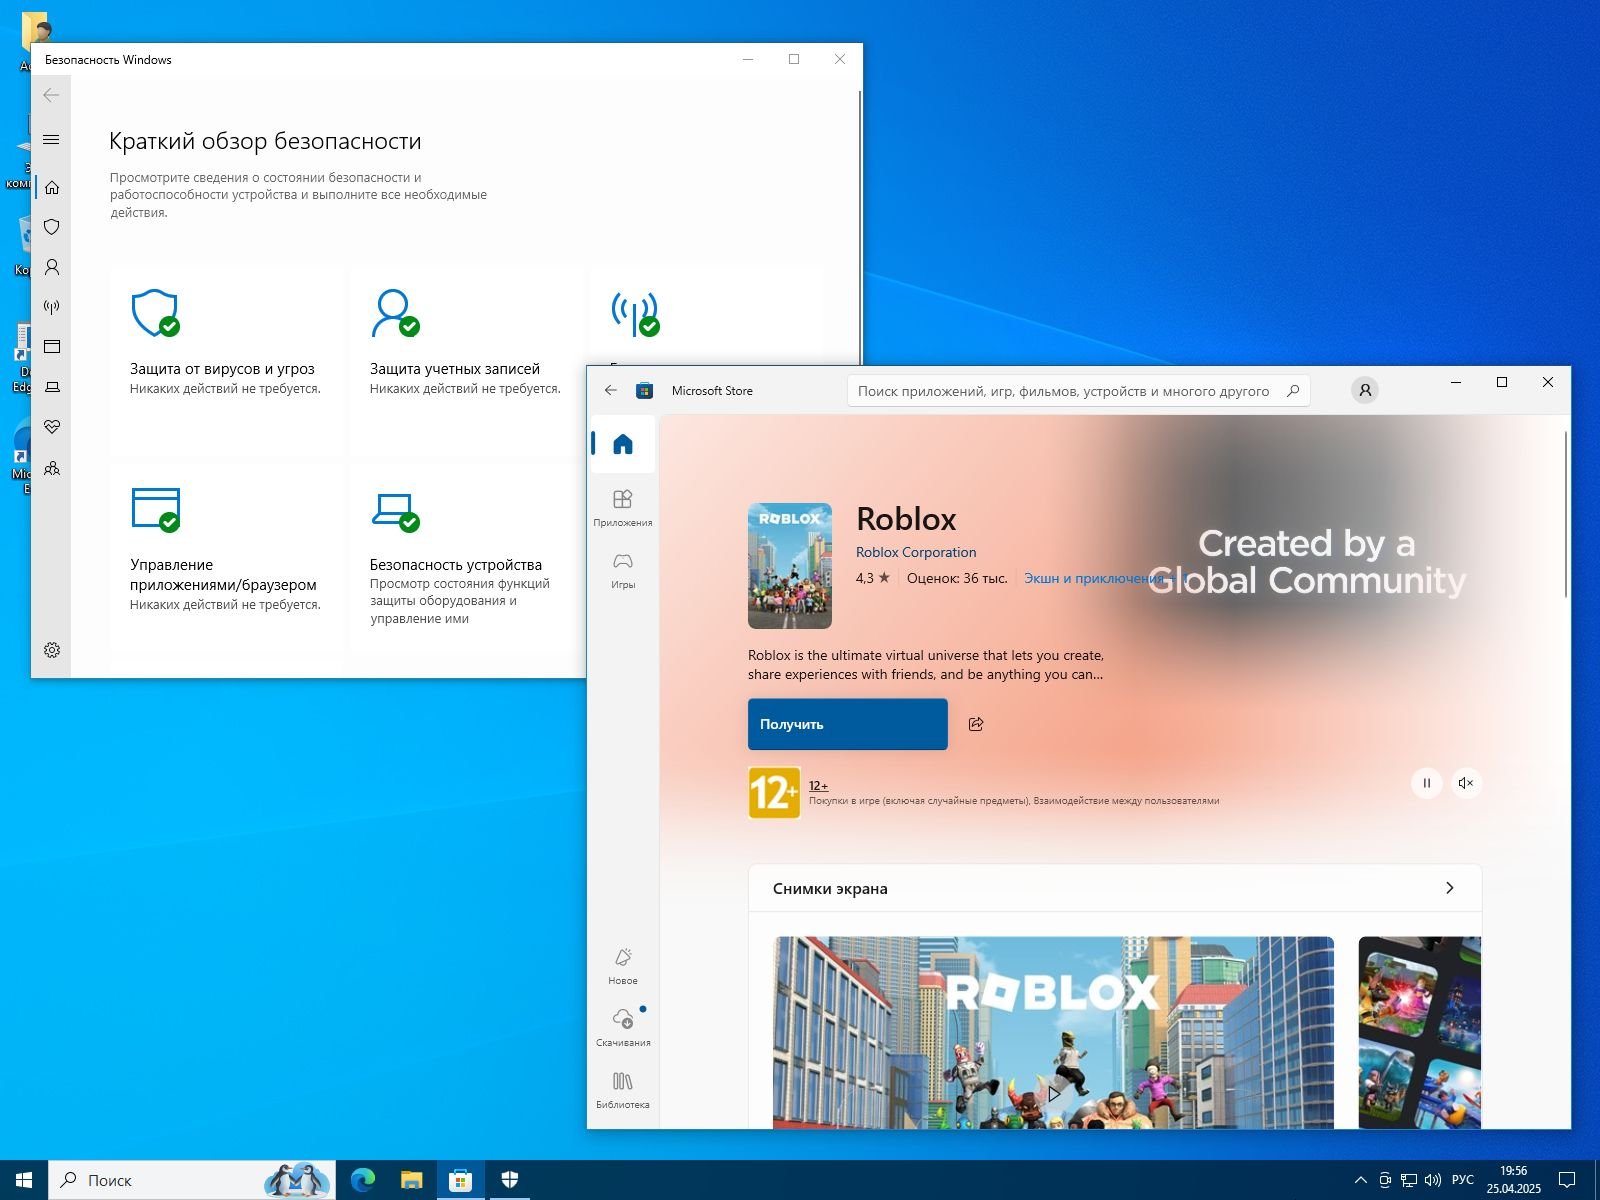Open Firewall & network sidebar icon
Screen dimensions: 1600x1200
click(x=52, y=307)
